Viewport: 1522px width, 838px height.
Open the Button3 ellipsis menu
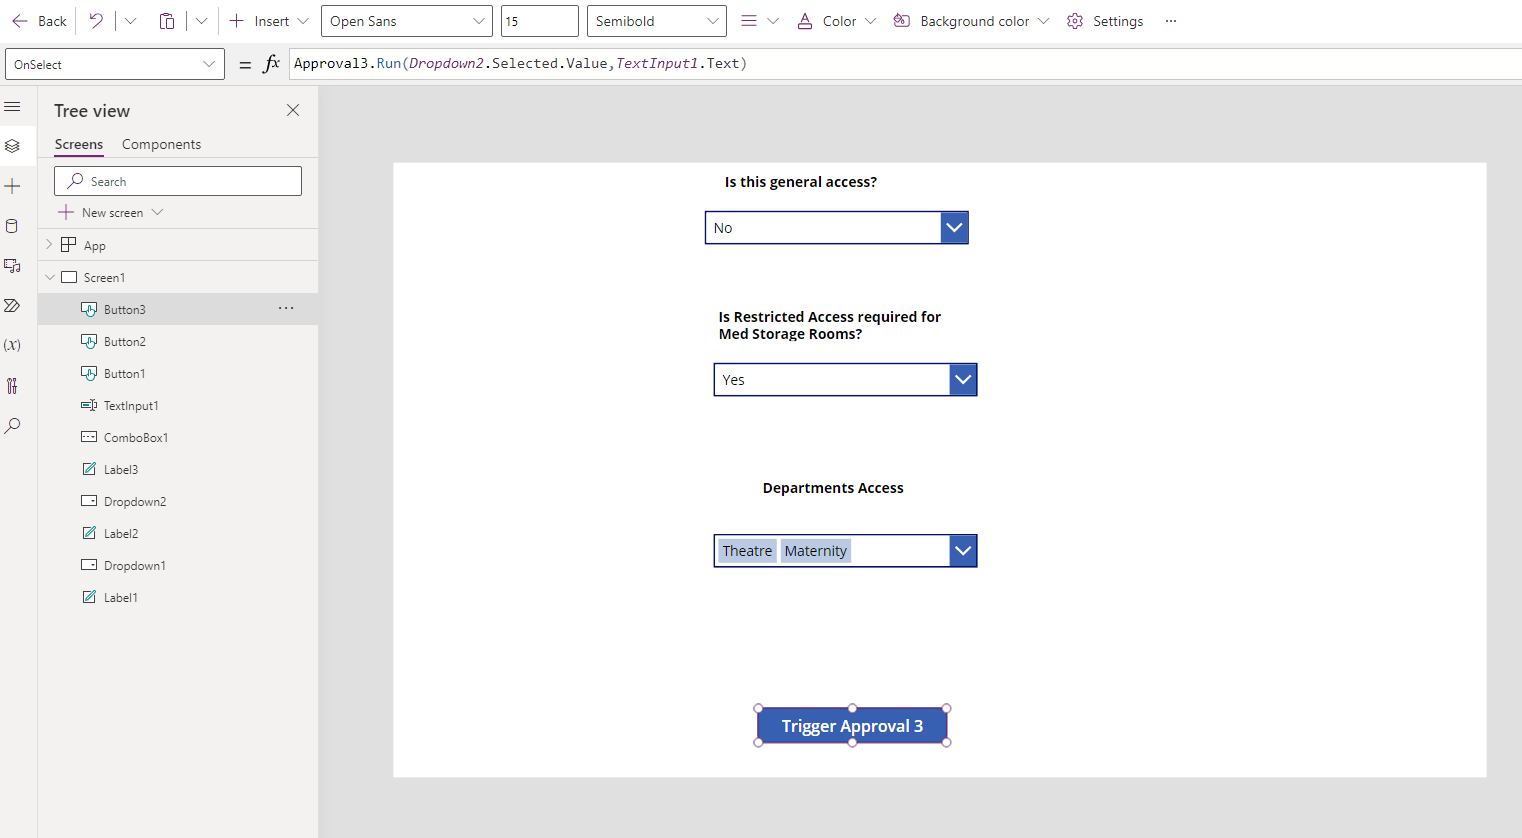pyautogui.click(x=286, y=309)
